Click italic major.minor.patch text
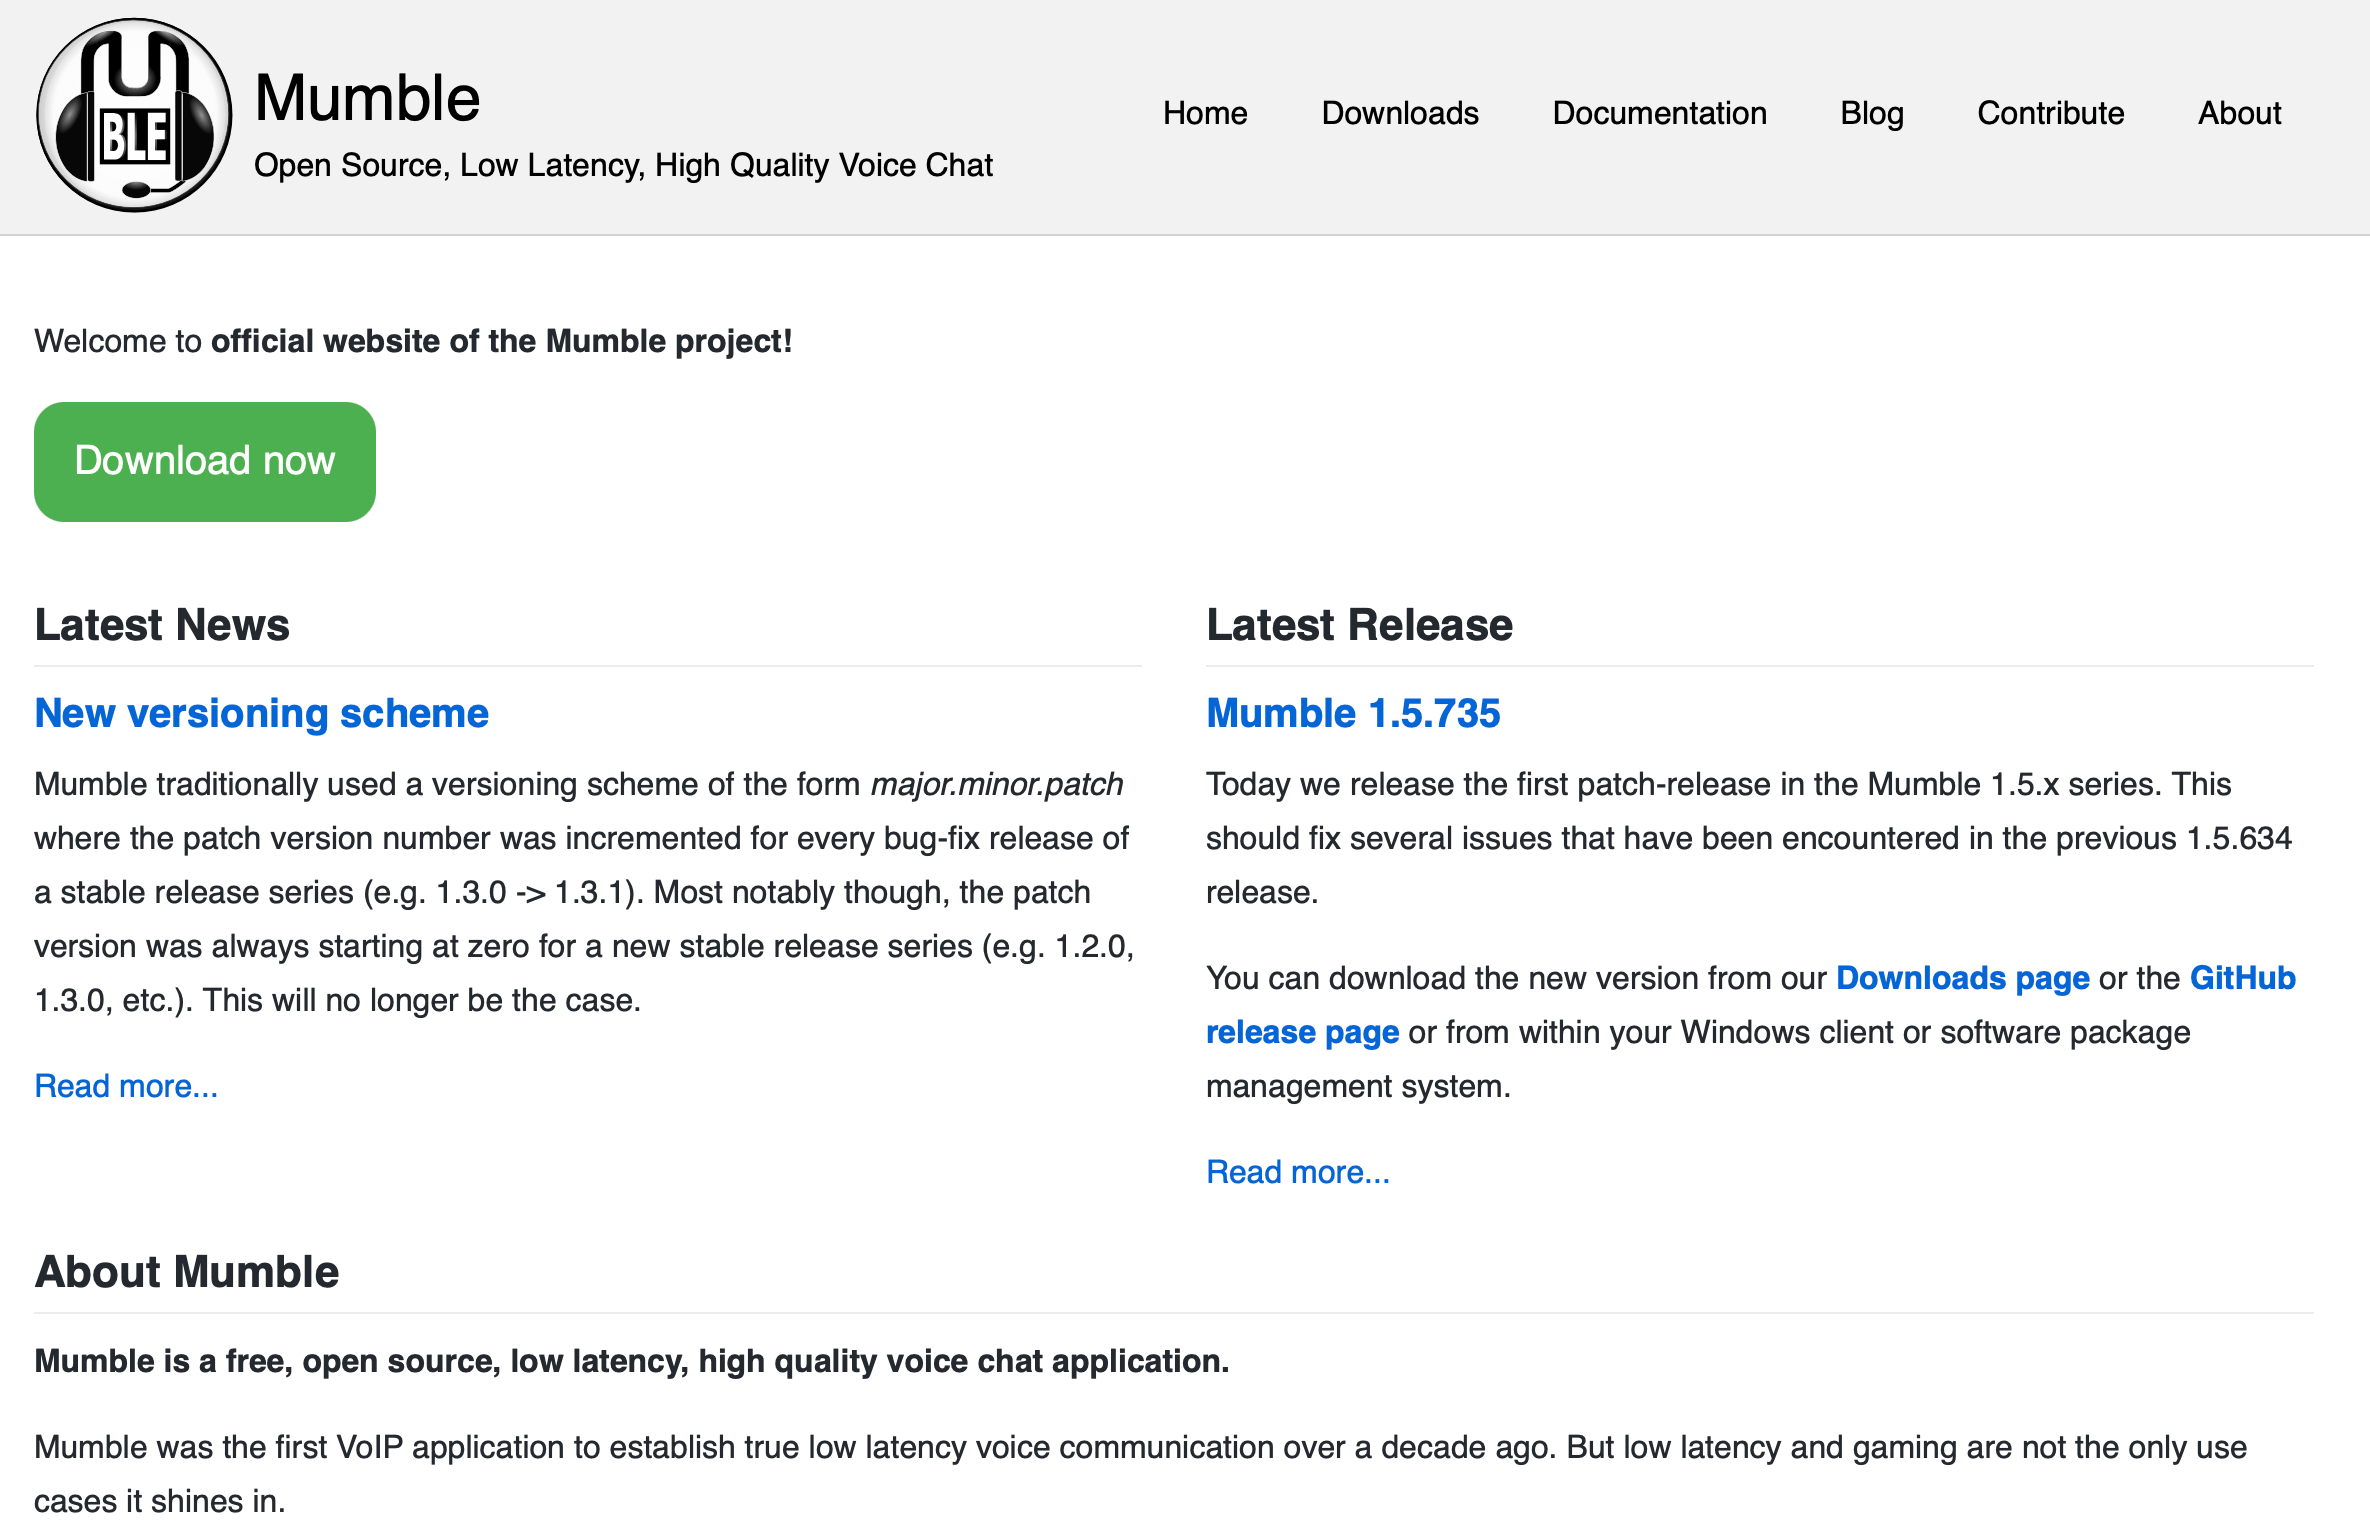Viewport: 2370px width, 1524px height. click(997, 784)
